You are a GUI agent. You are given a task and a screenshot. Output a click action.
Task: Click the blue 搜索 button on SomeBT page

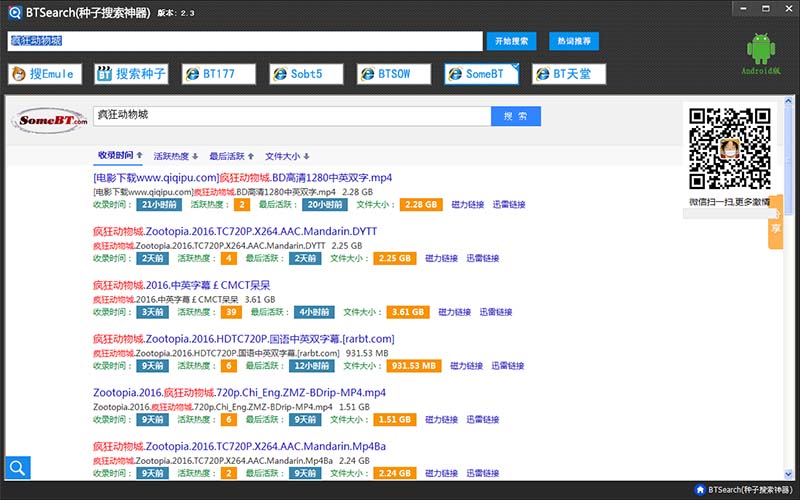pyautogui.click(x=516, y=116)
